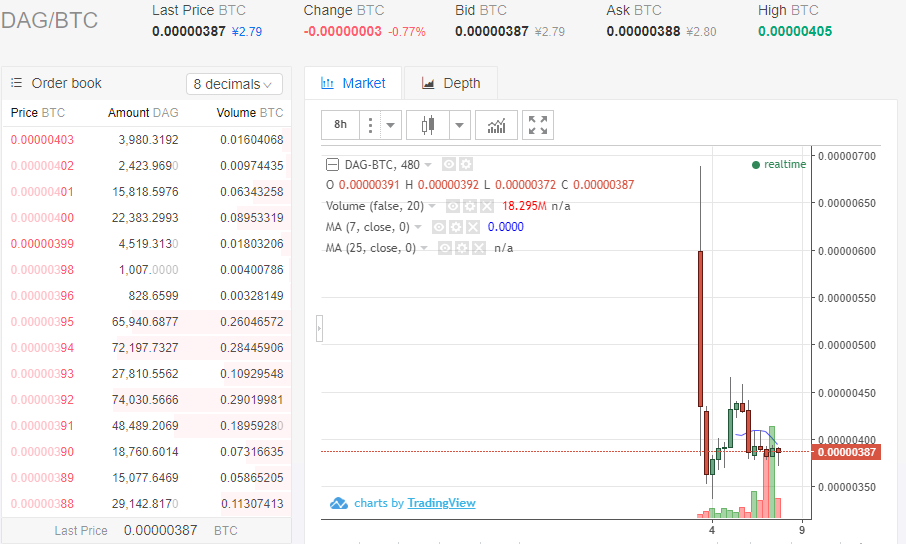
Task: Enter fullscreen chart mode
Action: point(538,125)
